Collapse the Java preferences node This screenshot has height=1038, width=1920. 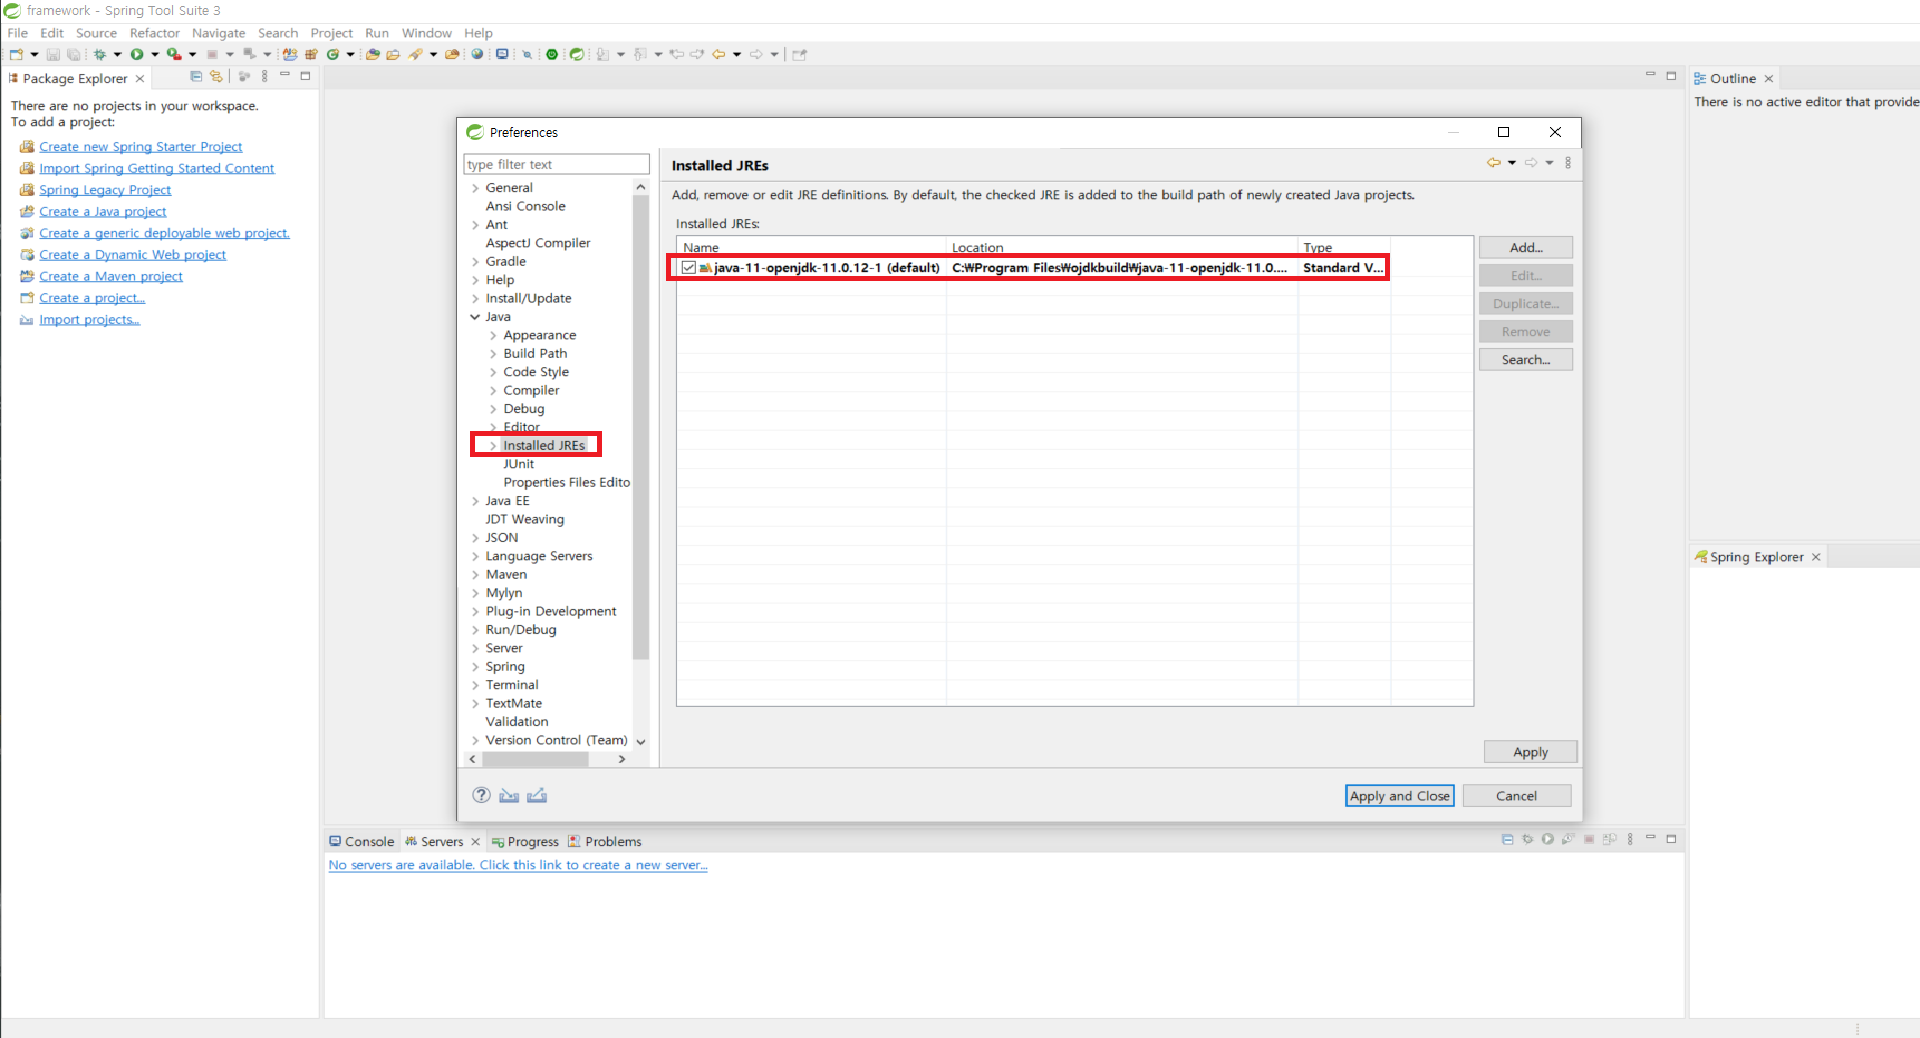coord(475,317)
